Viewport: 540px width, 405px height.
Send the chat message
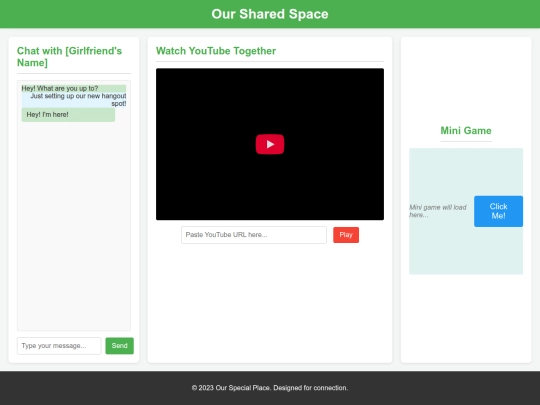coord(120,346)
